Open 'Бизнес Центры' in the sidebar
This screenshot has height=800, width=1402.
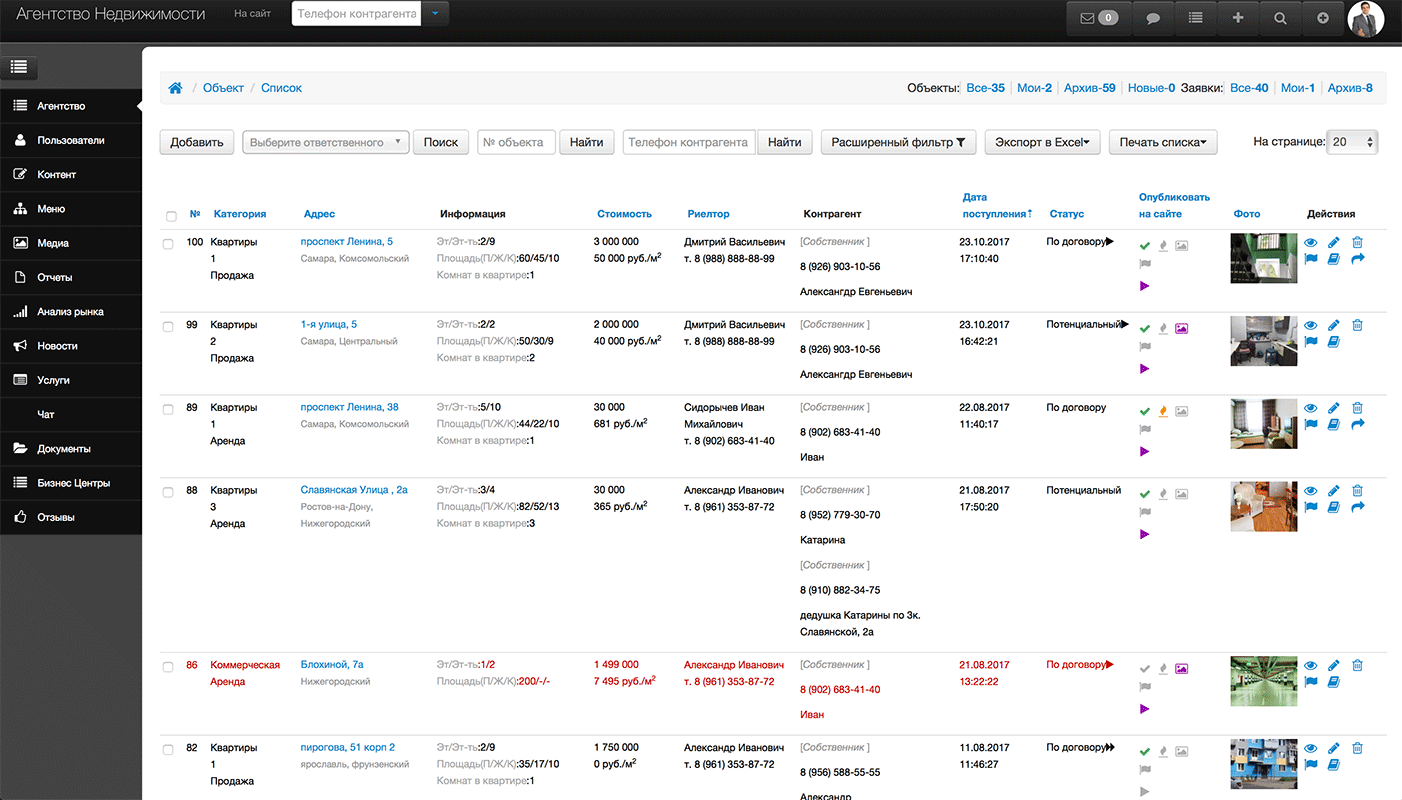pos(70,482)
